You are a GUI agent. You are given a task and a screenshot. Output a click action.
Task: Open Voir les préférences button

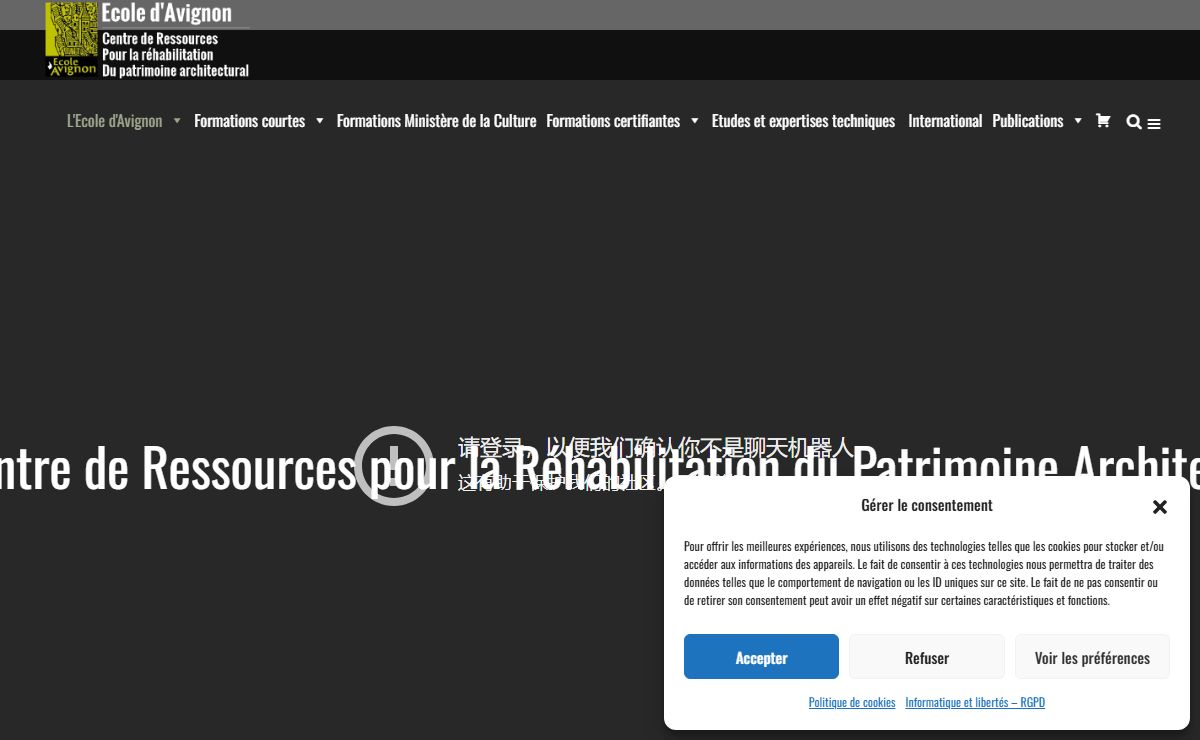[x=1092, y=657]
